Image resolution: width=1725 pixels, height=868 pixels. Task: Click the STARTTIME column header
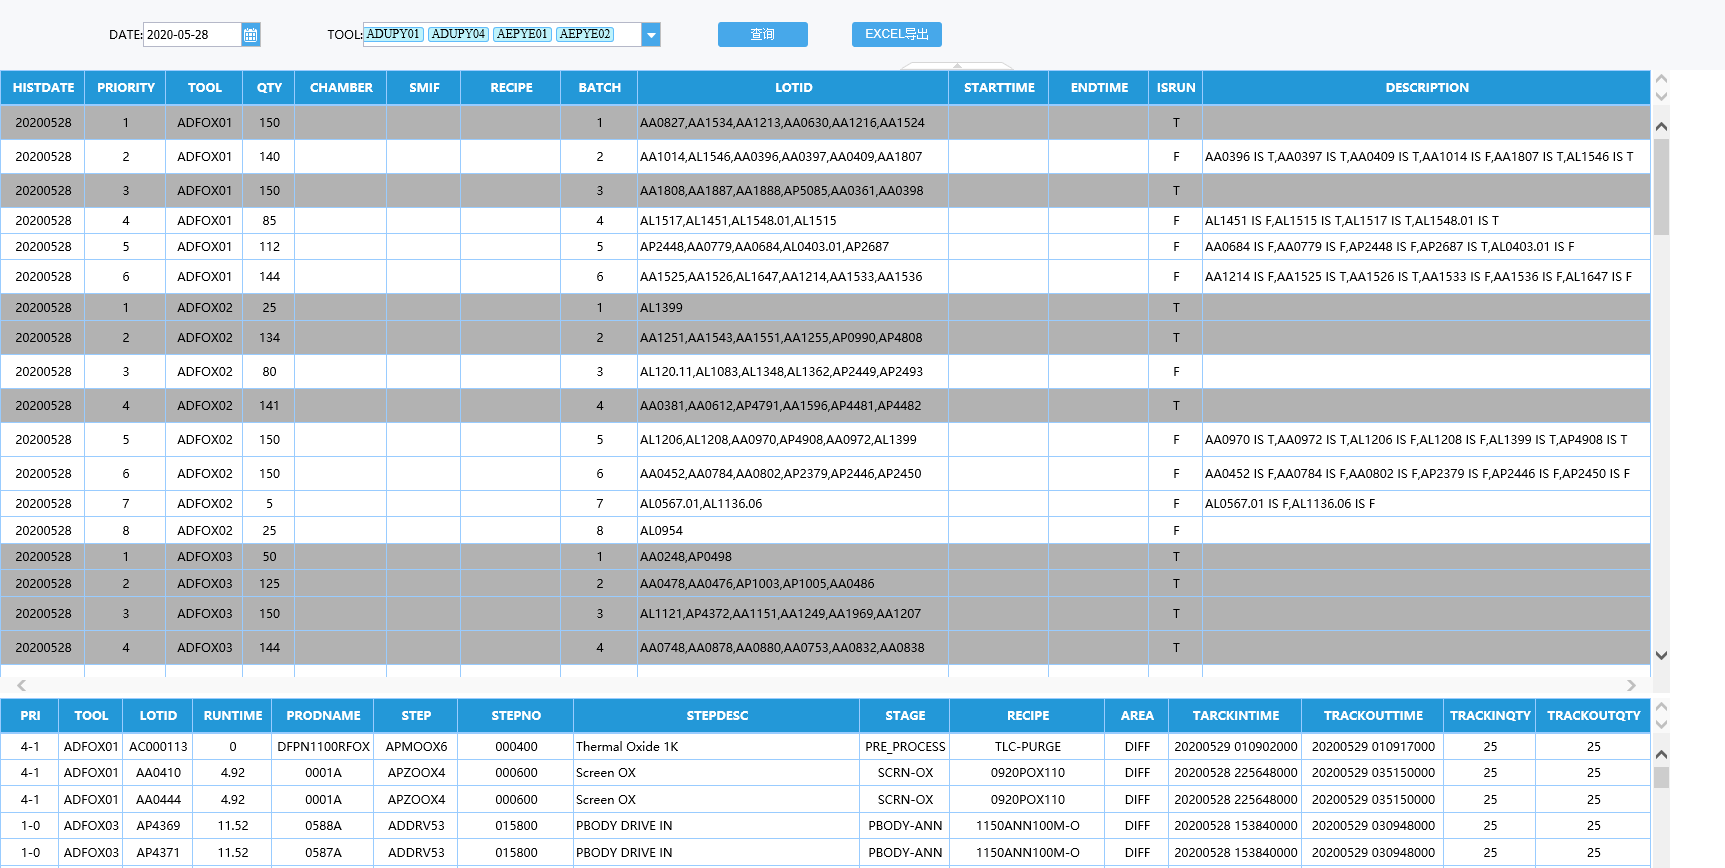point(999,88)
